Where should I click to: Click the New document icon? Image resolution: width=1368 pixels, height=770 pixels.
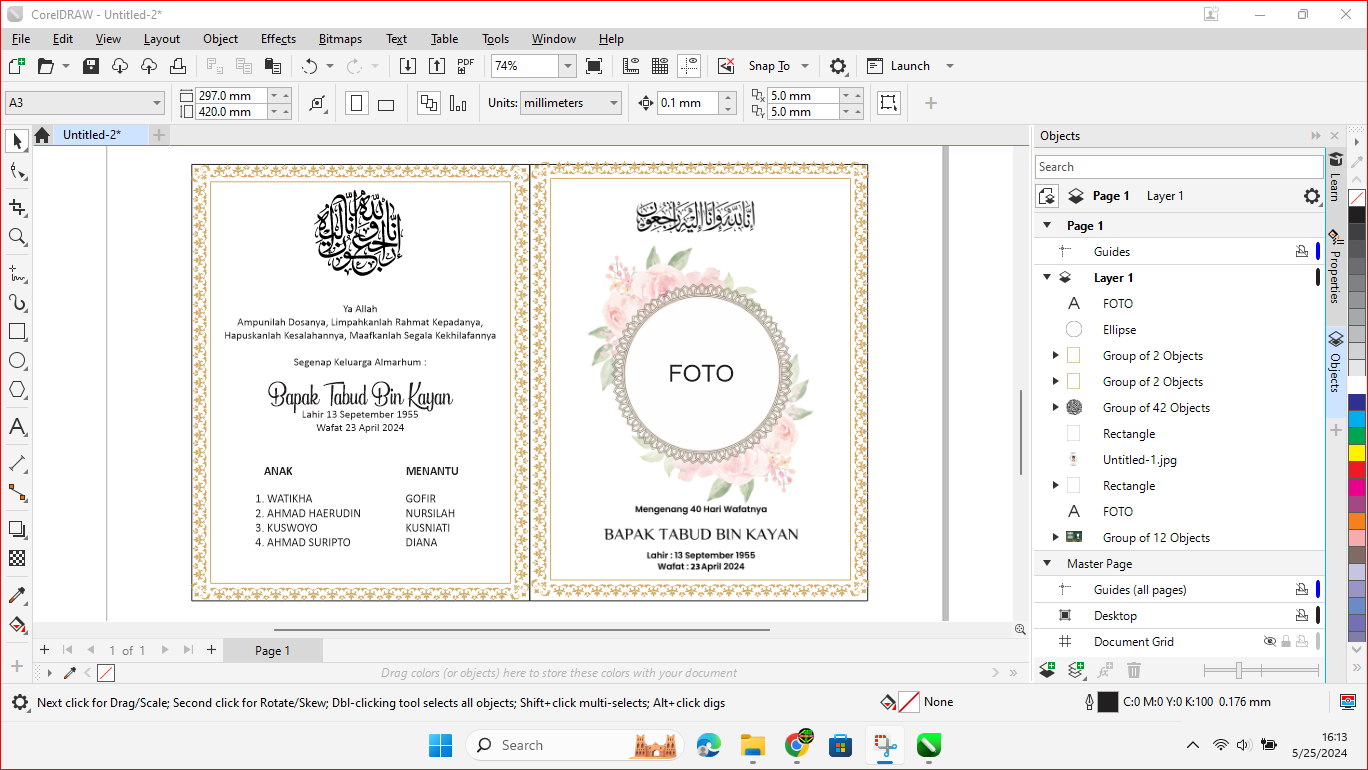(17, 66)
